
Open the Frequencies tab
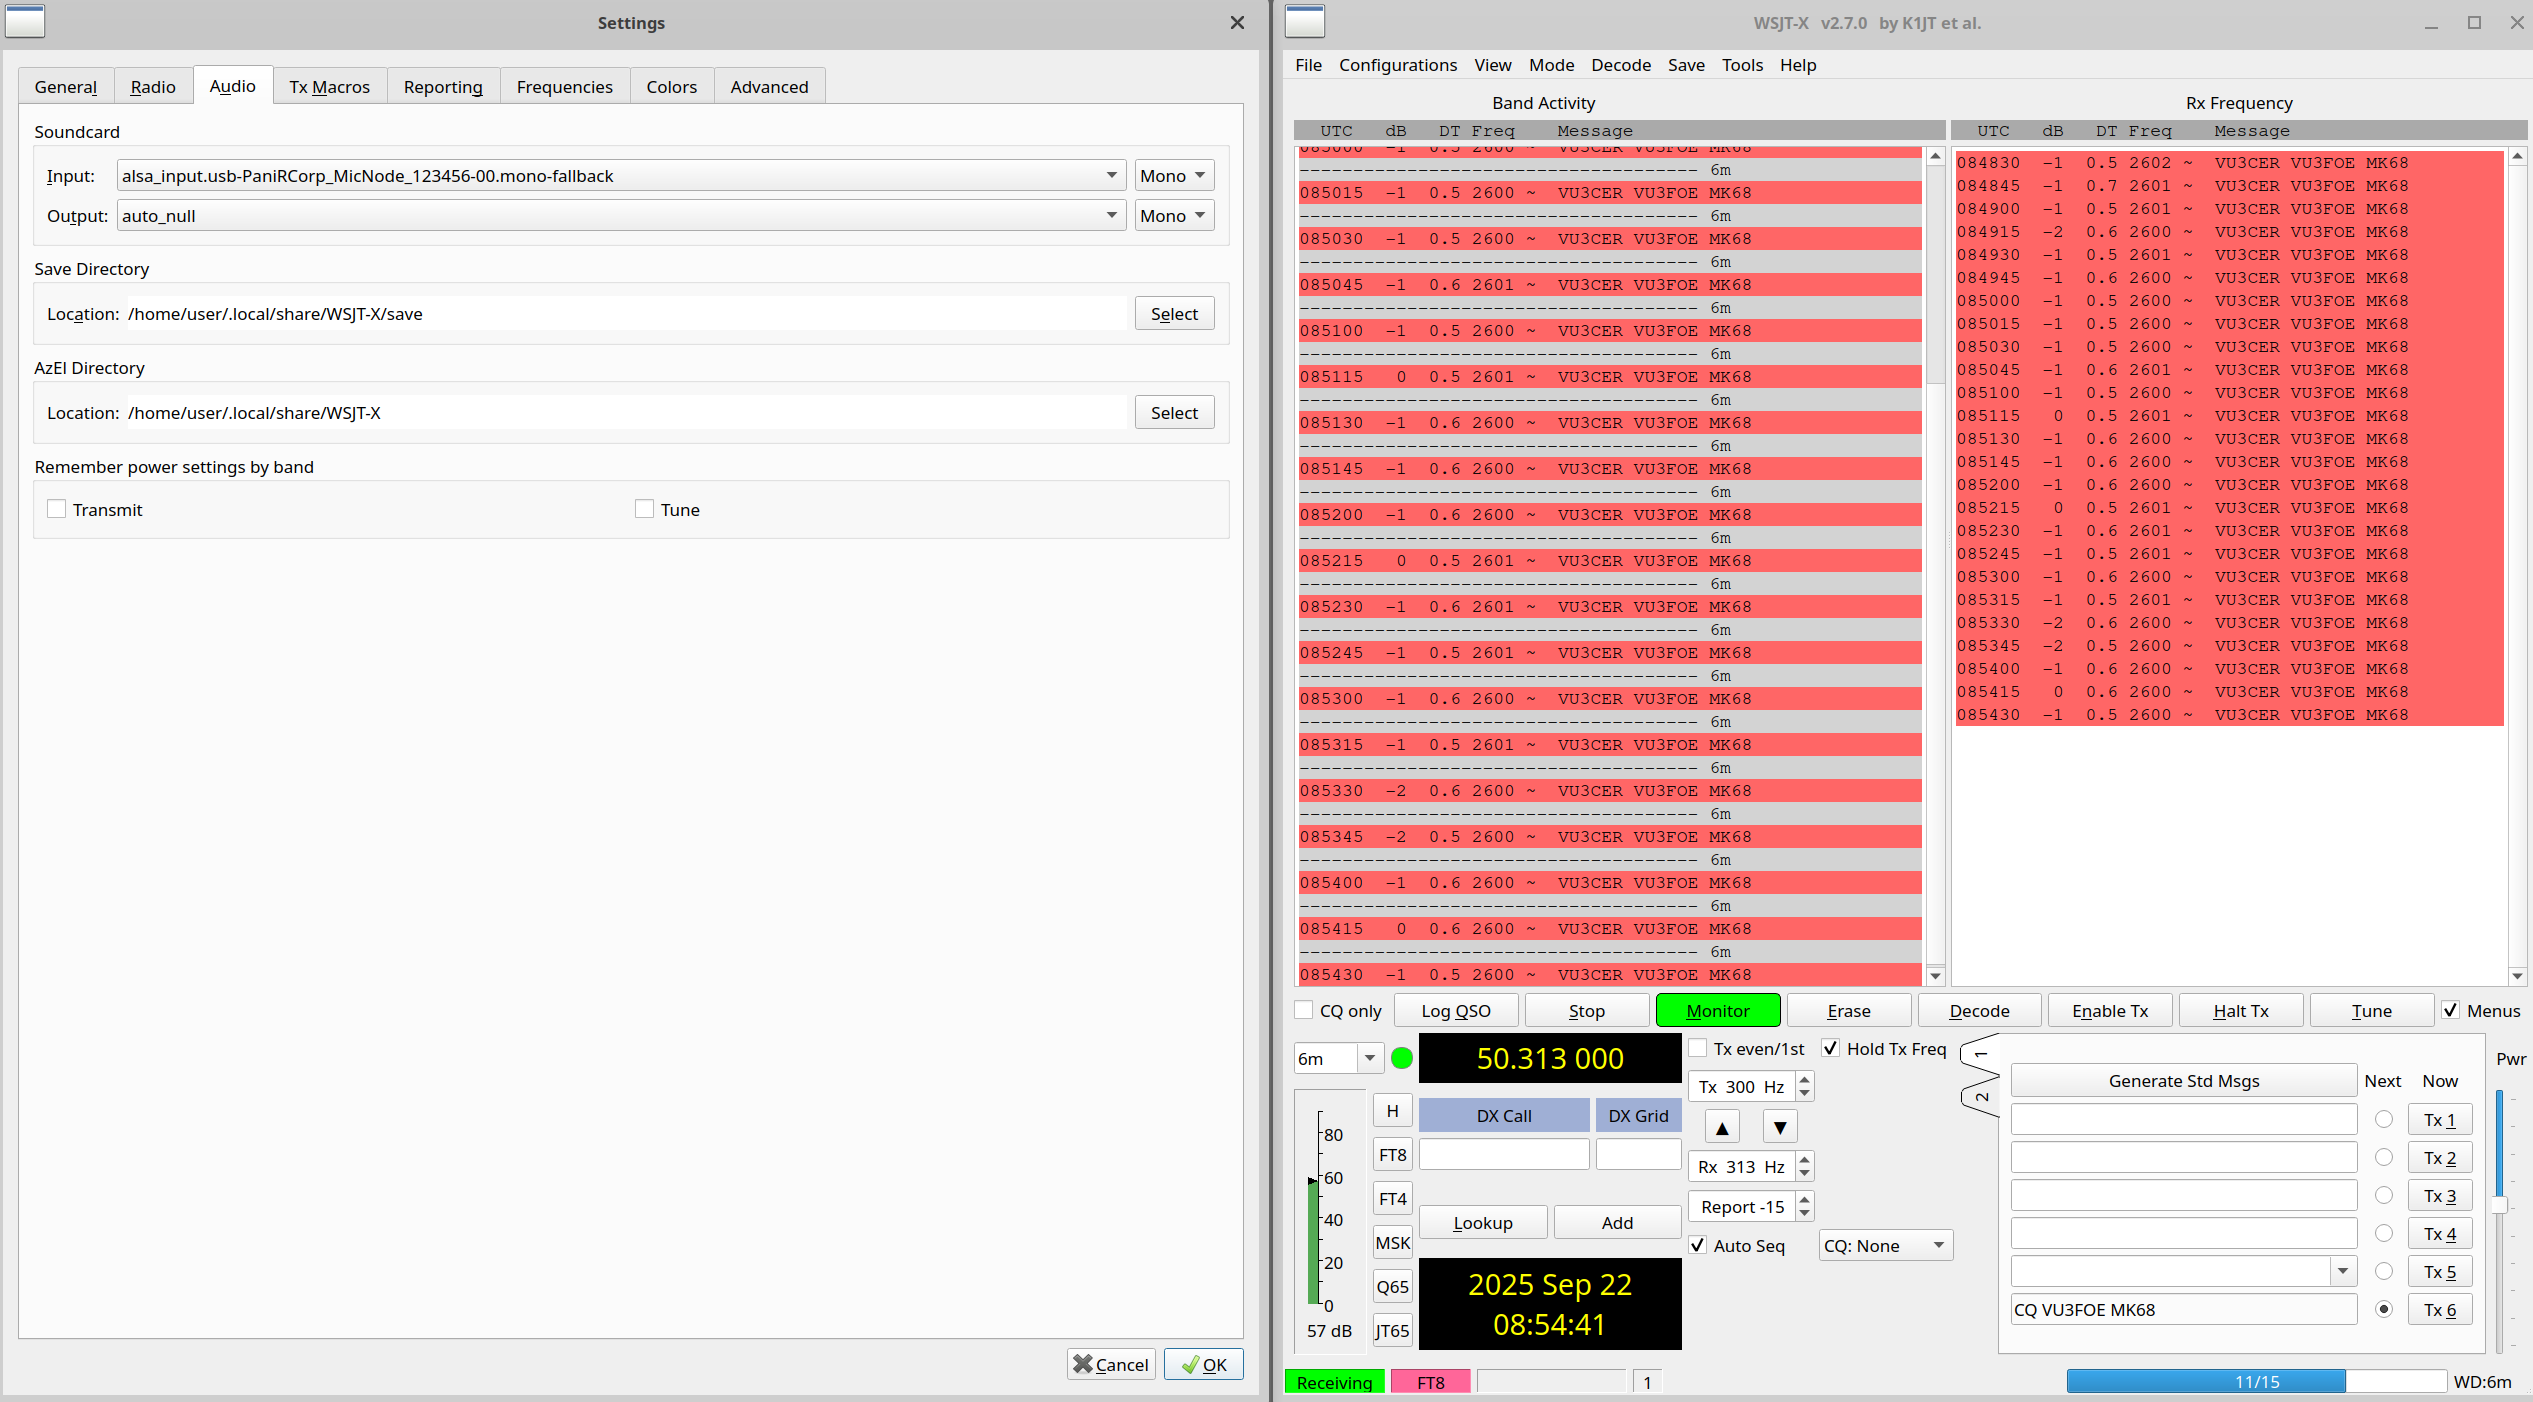[x=564, y=87]
